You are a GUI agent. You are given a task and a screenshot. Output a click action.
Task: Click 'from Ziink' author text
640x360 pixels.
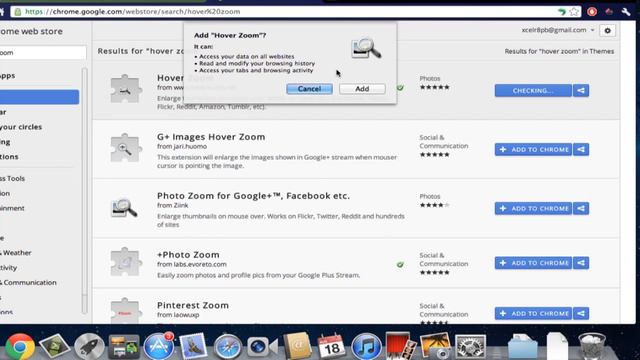pos(173,205)
